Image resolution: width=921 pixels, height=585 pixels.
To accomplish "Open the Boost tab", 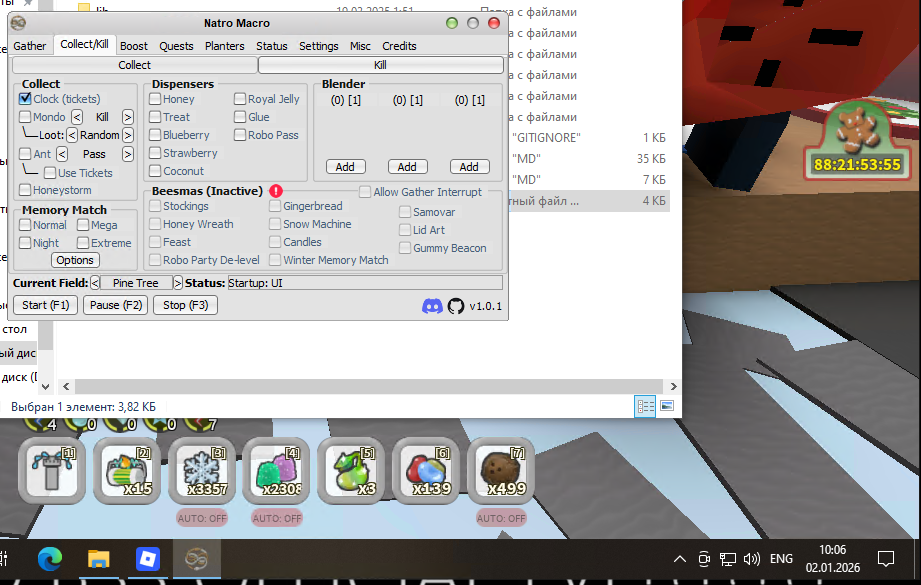I will [x=134, y=46].
